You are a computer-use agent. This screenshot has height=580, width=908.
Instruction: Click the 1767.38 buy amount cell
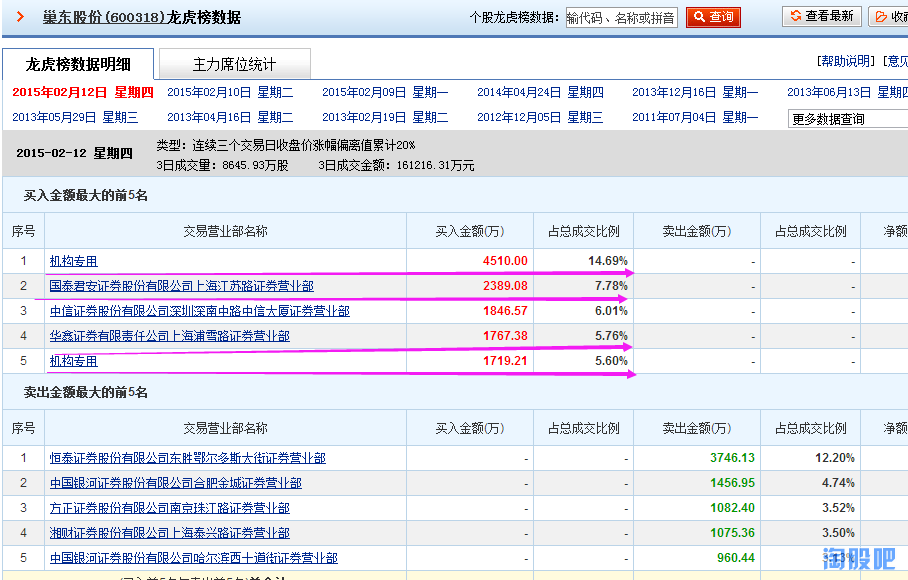[x=470, y=336]
